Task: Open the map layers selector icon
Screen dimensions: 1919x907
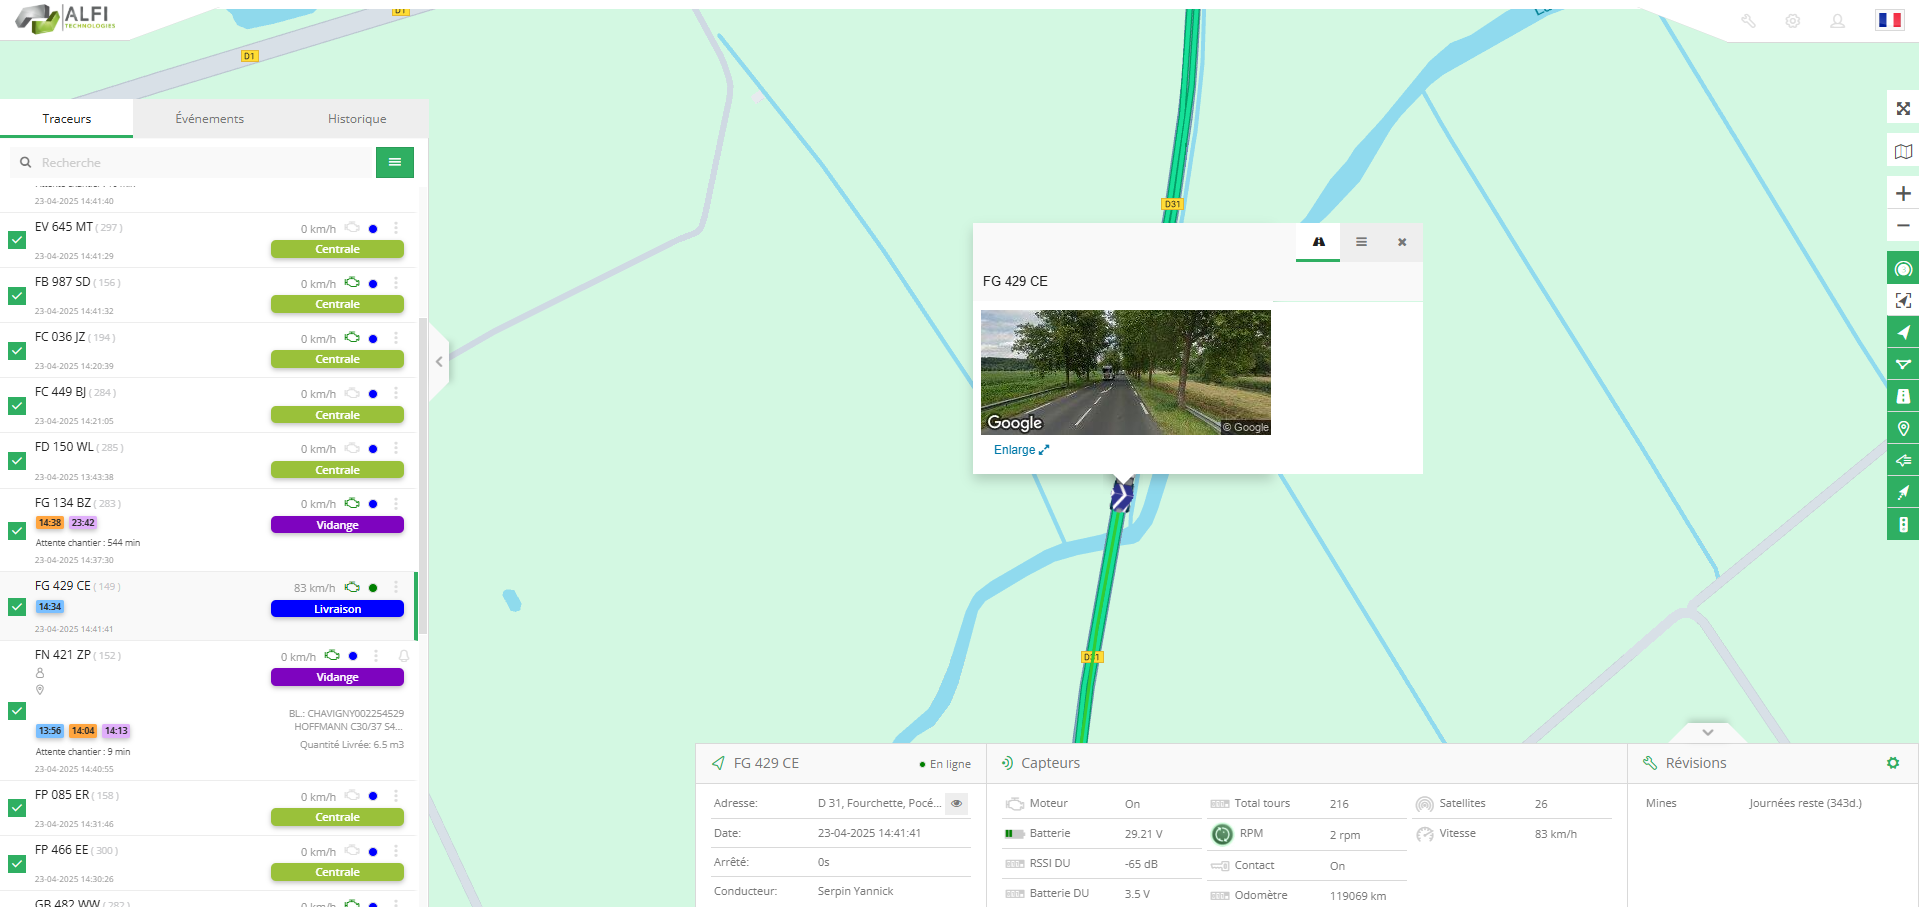Action: [x=1903, y=152]
